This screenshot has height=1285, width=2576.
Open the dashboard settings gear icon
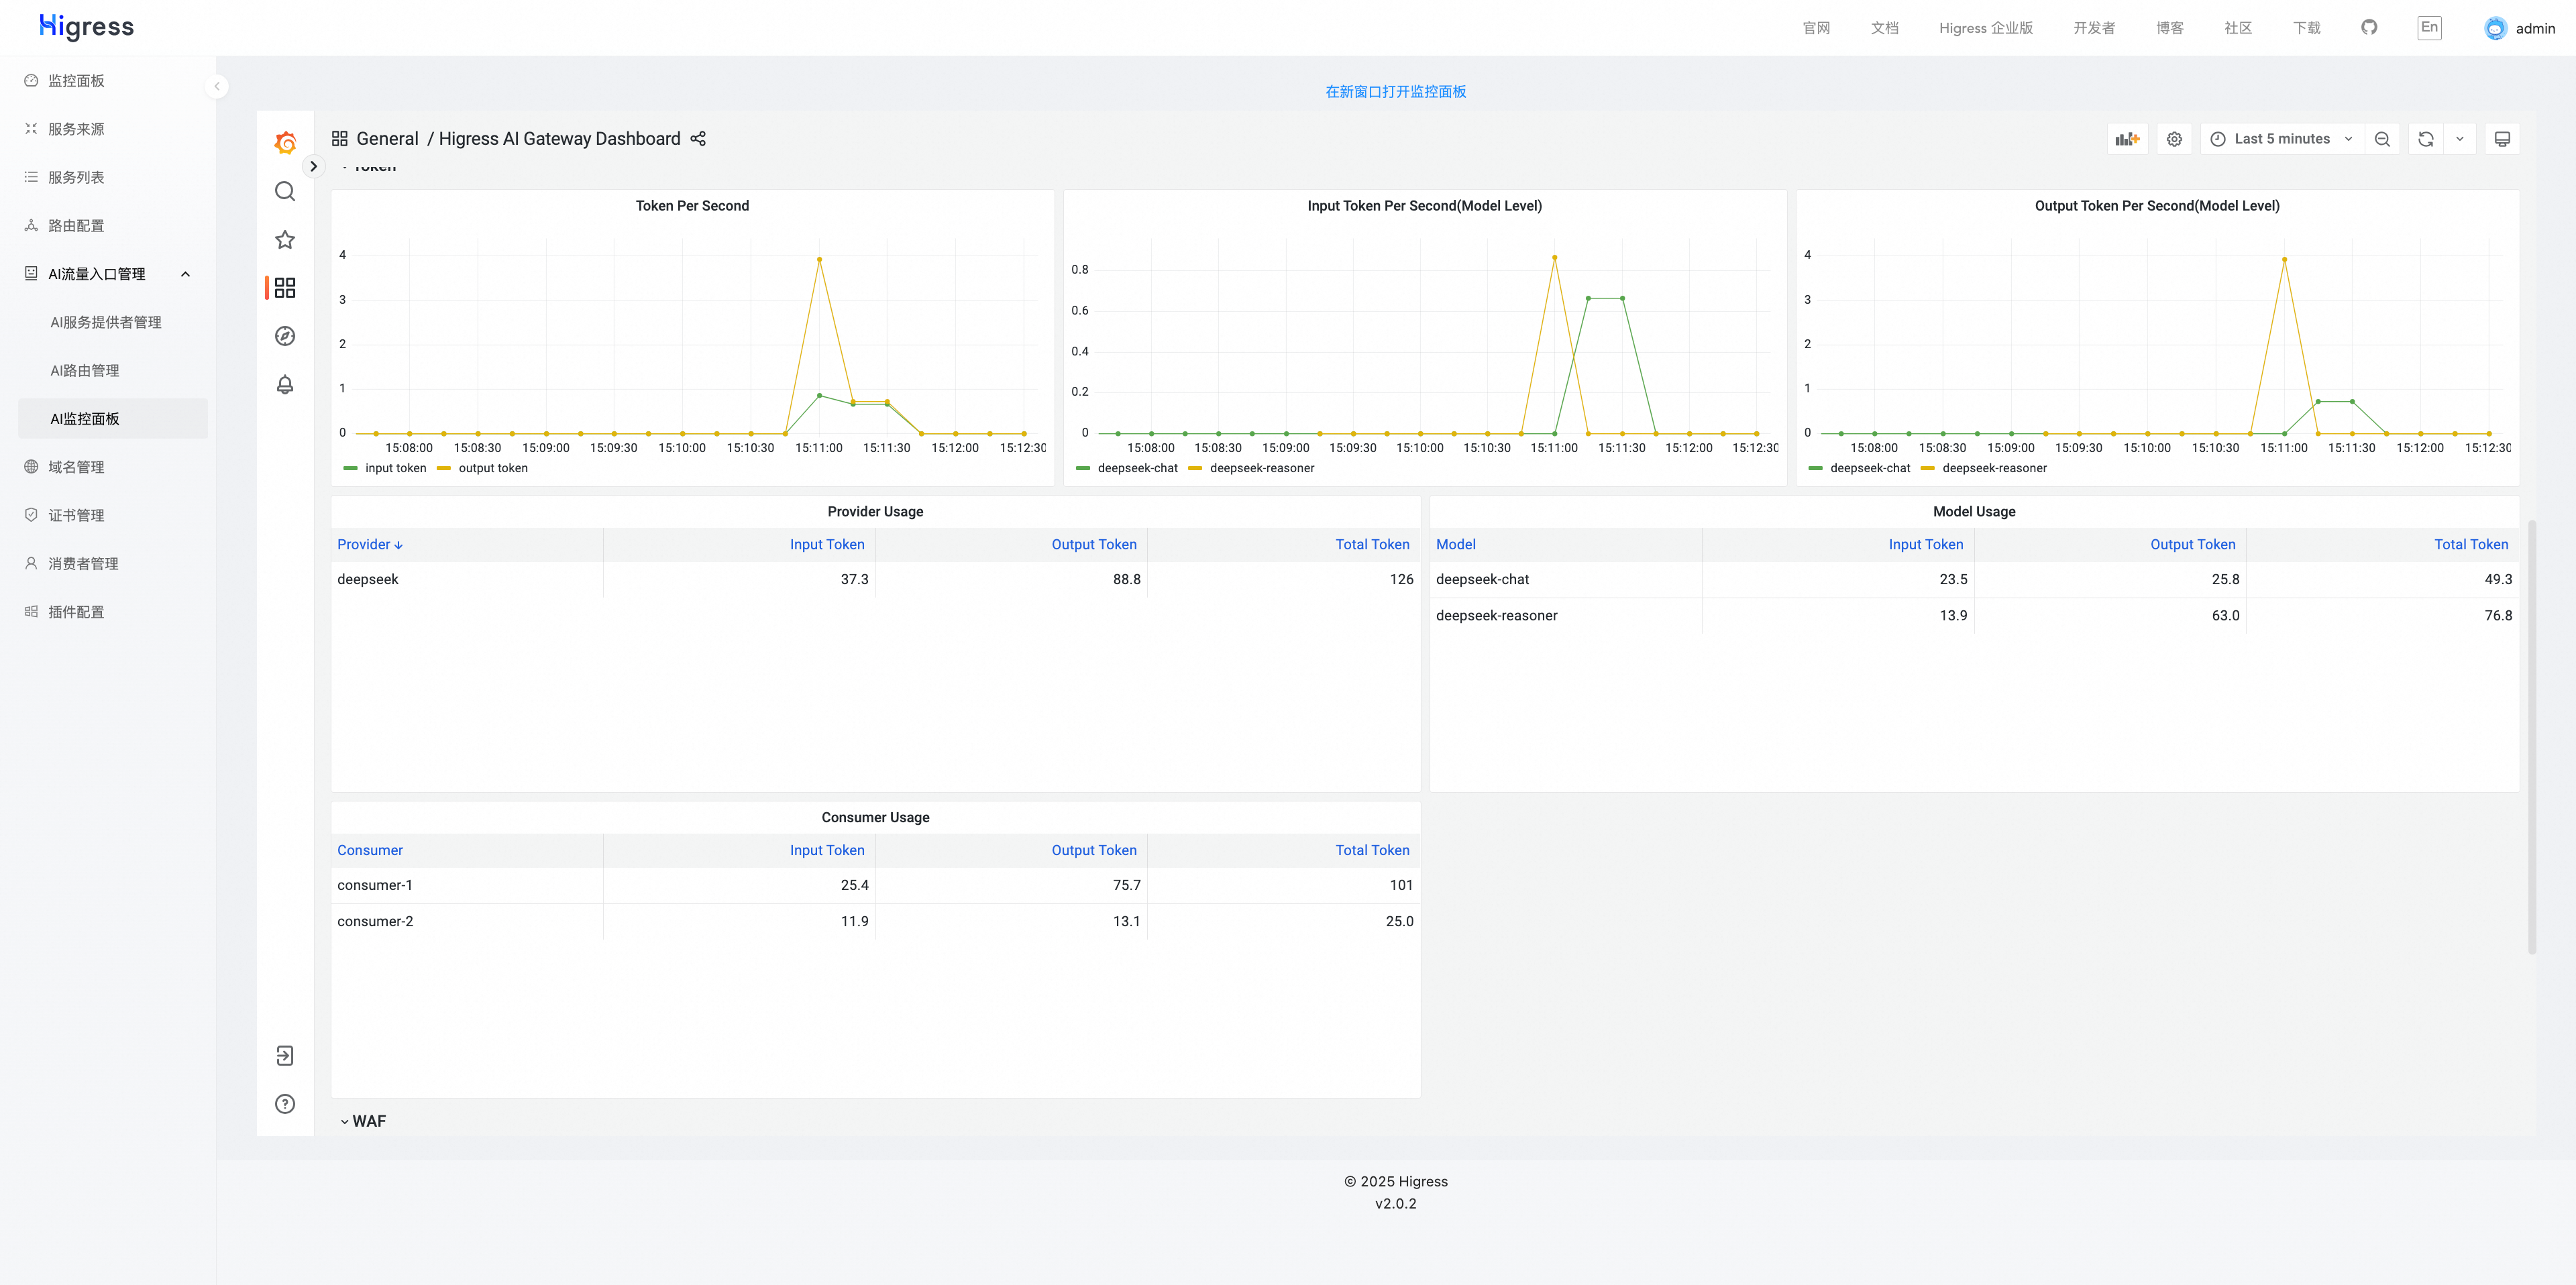pos(2174,139)
